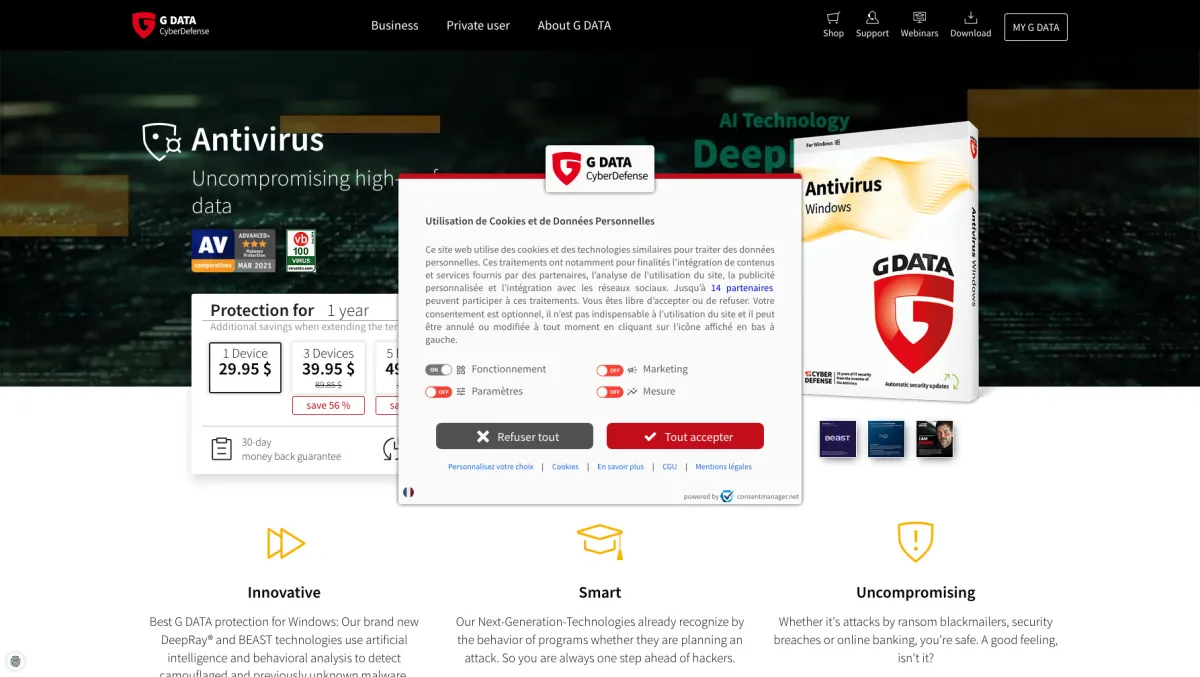The image size is (1200, 677).
Task: Click the 30-day money back guarantee text
Action: click(291, 449)
